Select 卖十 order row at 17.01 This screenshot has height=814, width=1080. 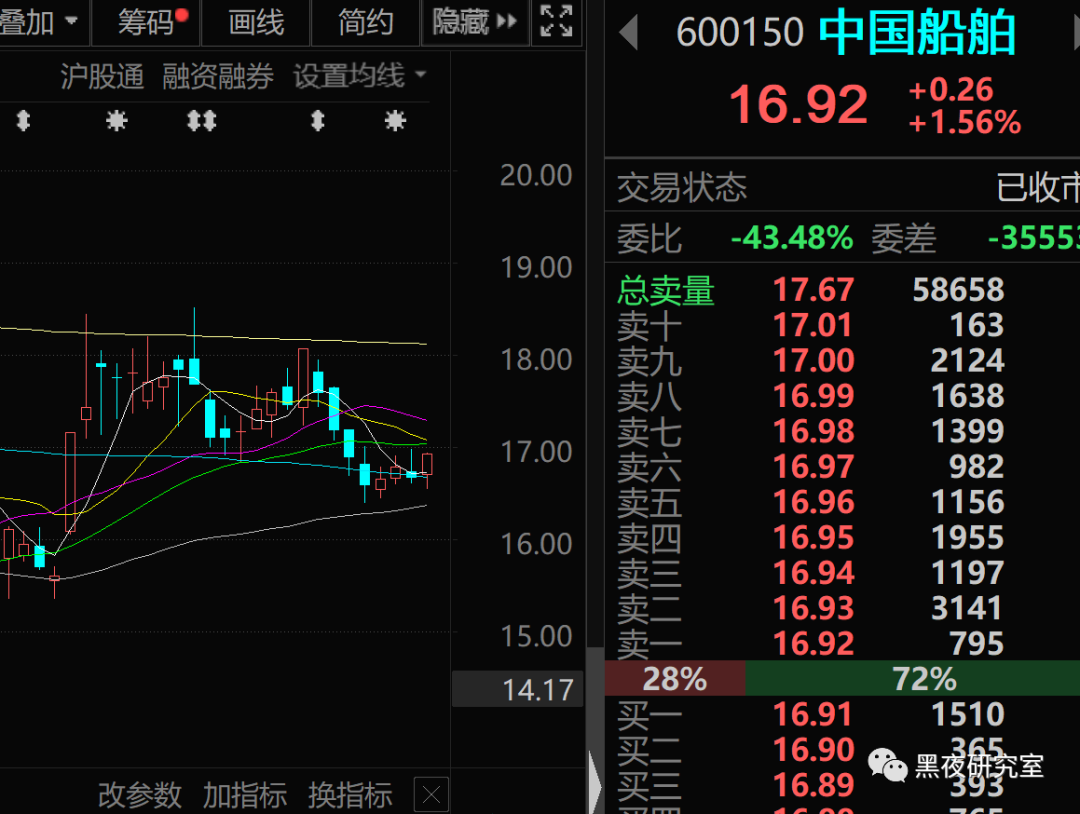point(842,325)
